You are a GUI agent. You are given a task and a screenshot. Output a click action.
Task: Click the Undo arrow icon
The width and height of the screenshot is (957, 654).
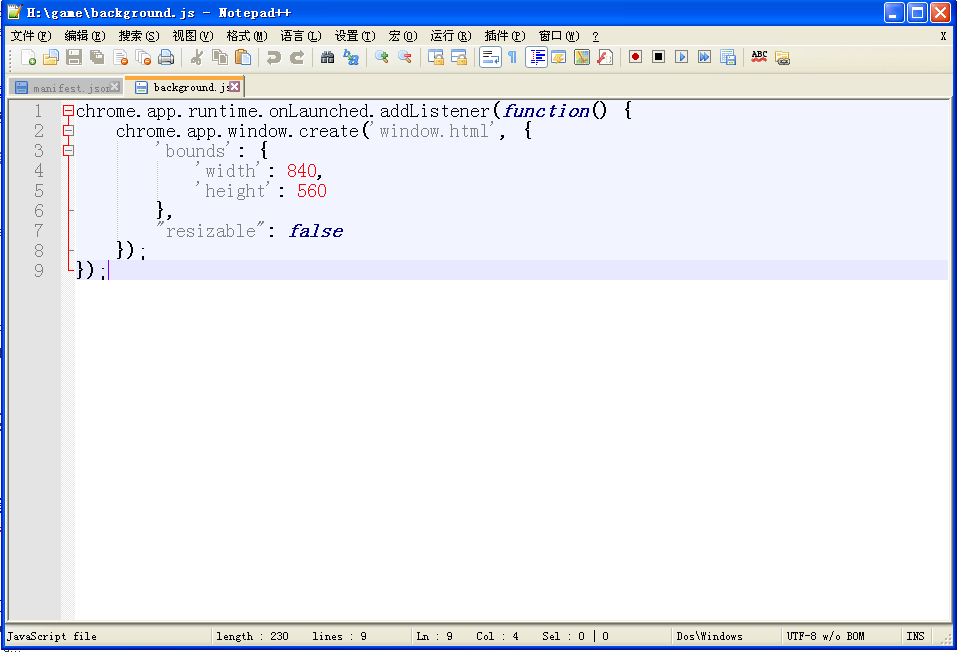coord(273,57)
